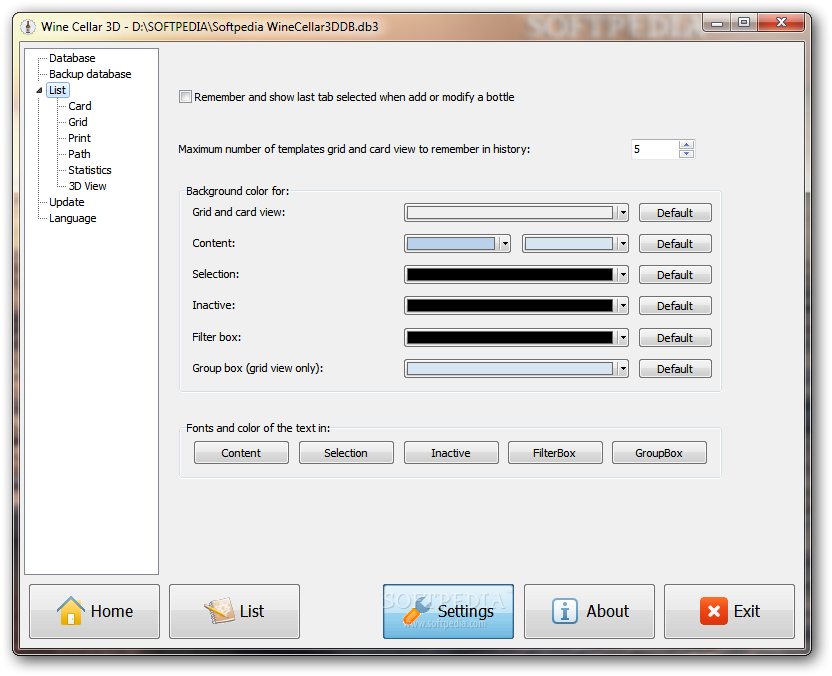This screenshot has width=832, height=676.
Task: Click the second Content color swatch
Action: (568, 244)
